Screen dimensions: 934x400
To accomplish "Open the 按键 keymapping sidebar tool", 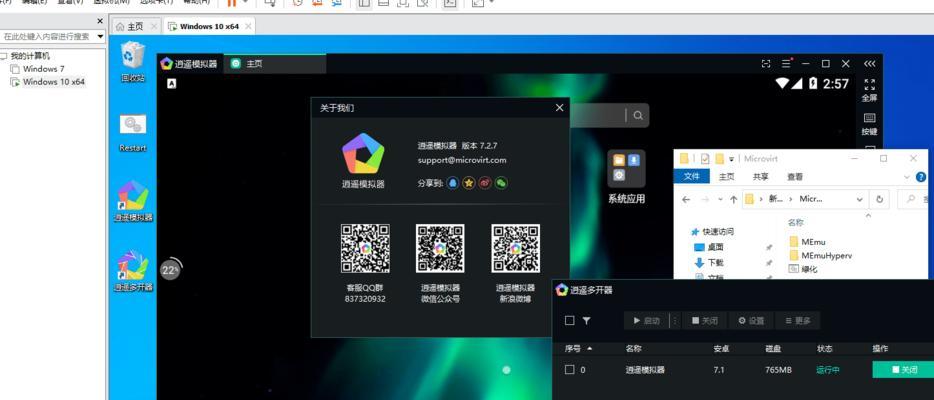I will coord(869,124).
